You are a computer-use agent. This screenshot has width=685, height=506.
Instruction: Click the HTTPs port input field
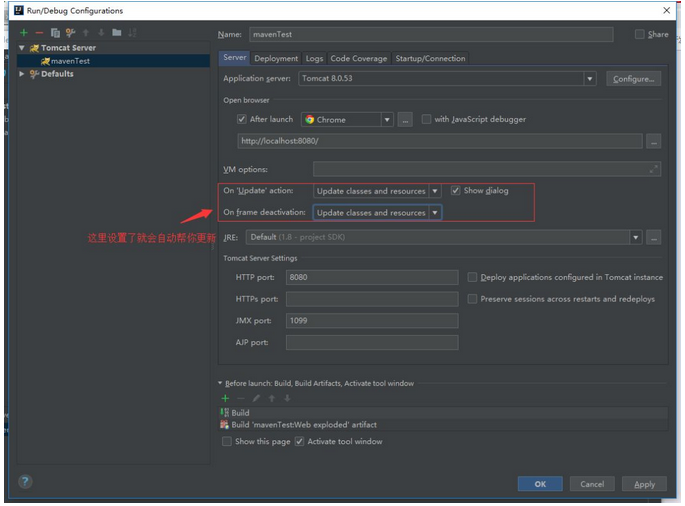tap(372, 299)
